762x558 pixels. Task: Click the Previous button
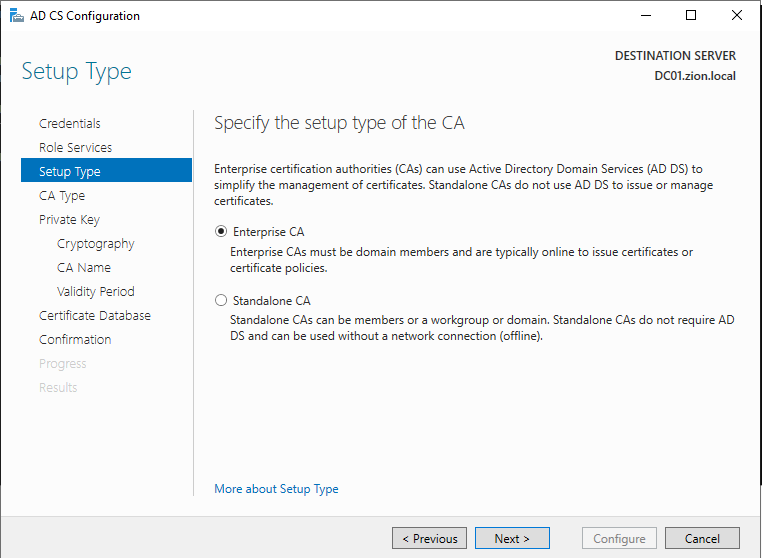coord(430,539)
